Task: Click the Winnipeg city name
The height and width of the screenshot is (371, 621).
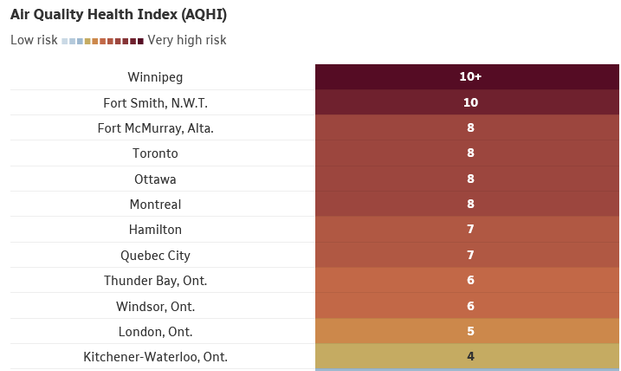Action: tap(155, 77)
